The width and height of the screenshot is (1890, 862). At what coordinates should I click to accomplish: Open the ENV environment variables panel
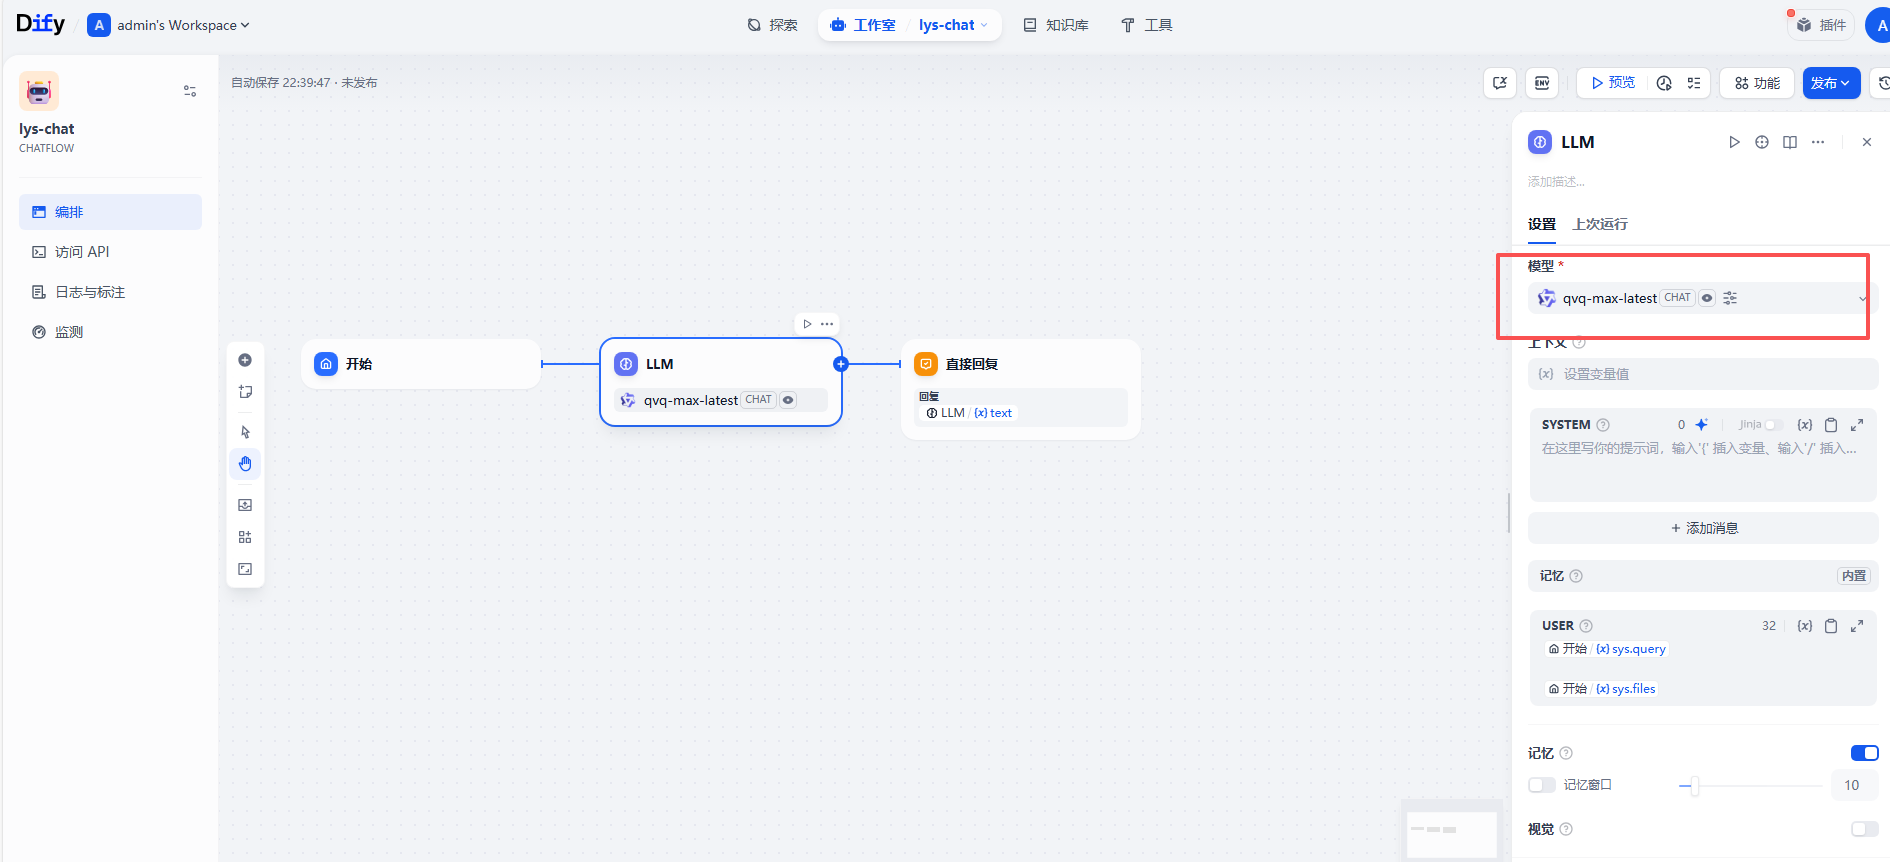point(1542,83)
